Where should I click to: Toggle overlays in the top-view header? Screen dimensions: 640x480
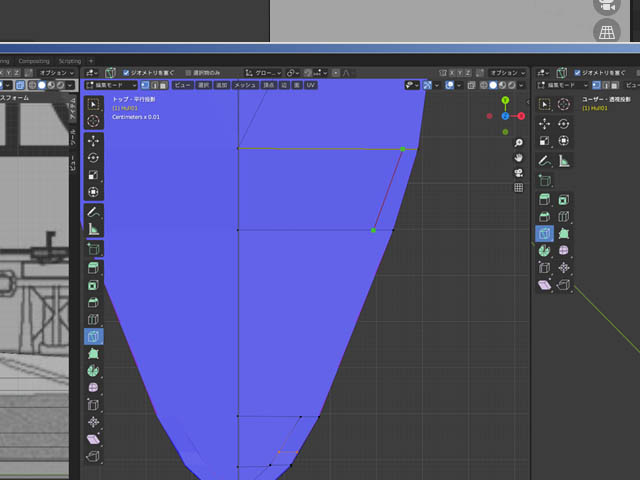click(x=449, y=85)
